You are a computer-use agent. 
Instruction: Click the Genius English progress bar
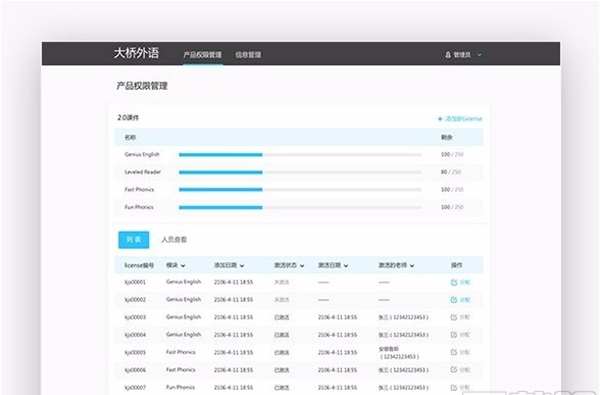[x=300, y=155]
